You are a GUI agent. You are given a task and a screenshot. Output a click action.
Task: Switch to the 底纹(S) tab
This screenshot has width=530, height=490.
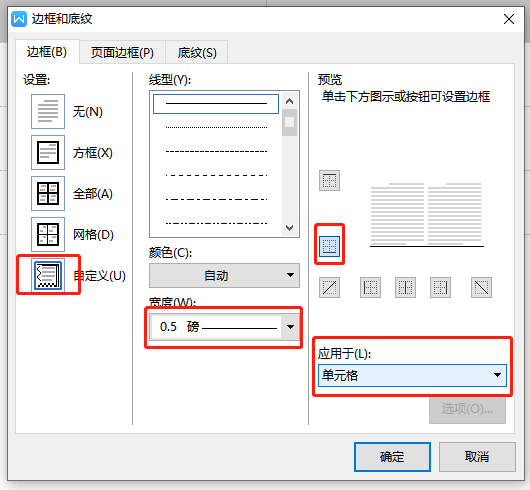click(197, 52)
